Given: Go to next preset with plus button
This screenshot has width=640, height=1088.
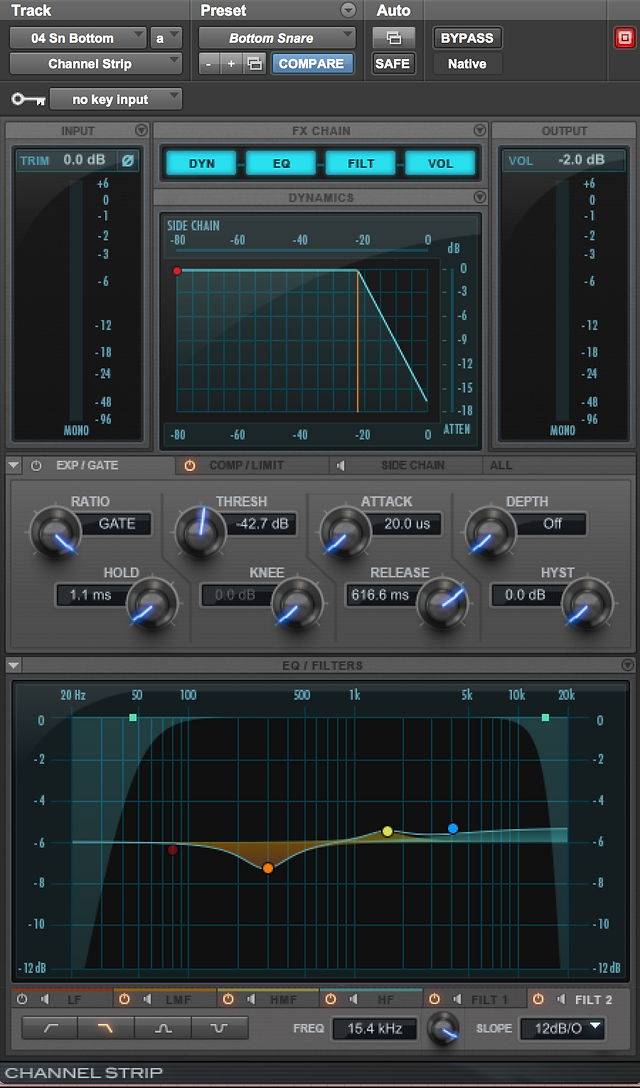Looking at the screenshot, I should (231, 64).
